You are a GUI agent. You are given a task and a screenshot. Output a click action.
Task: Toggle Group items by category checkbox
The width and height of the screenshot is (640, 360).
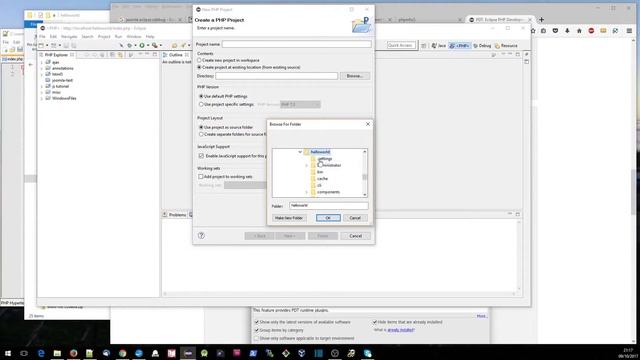(x=256, y=330)
